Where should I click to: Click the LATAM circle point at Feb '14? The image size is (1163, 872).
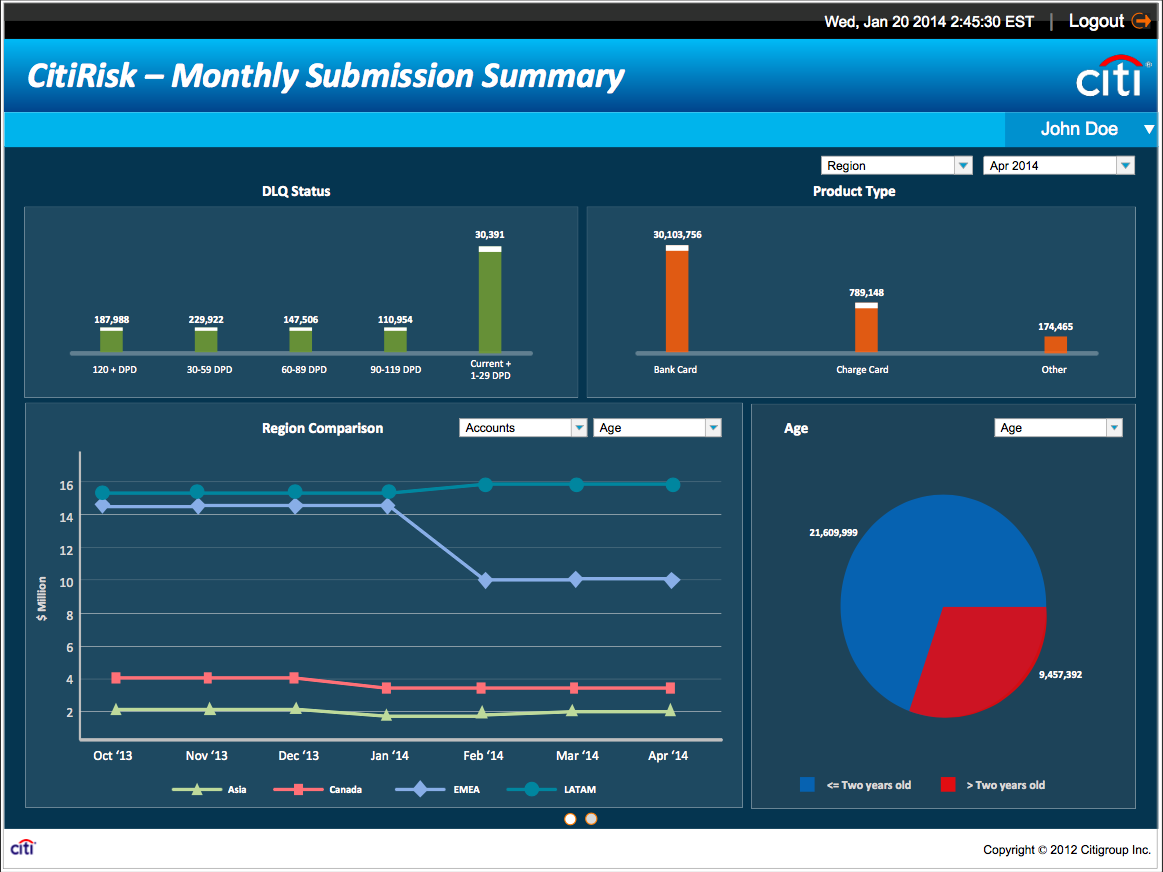click(485, 485)
